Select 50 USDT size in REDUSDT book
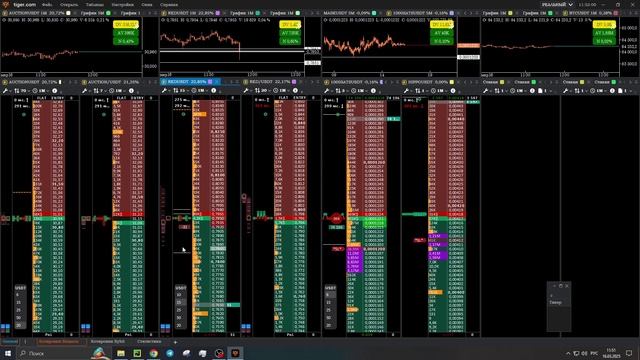 (180, 318)
